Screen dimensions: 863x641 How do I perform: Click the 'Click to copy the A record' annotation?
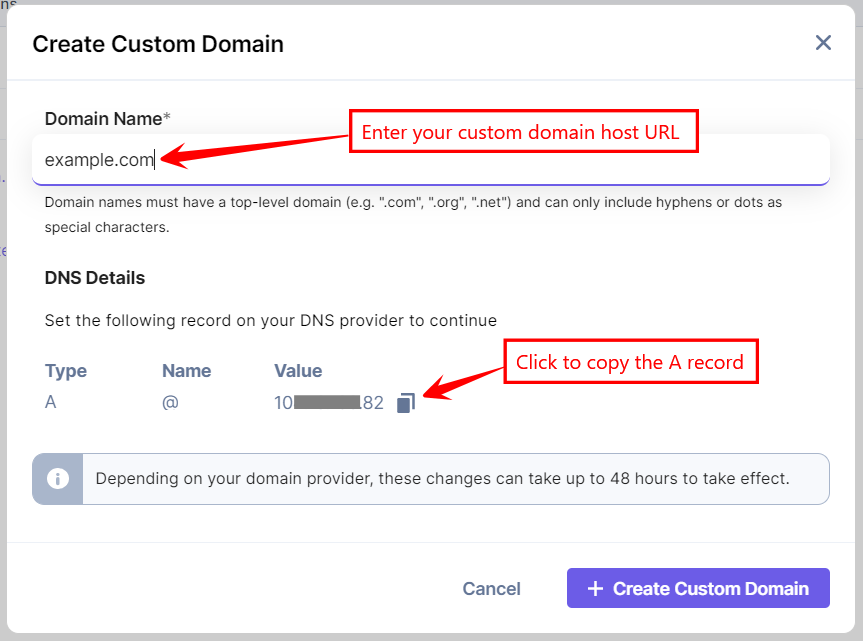[x=630, y=361]
